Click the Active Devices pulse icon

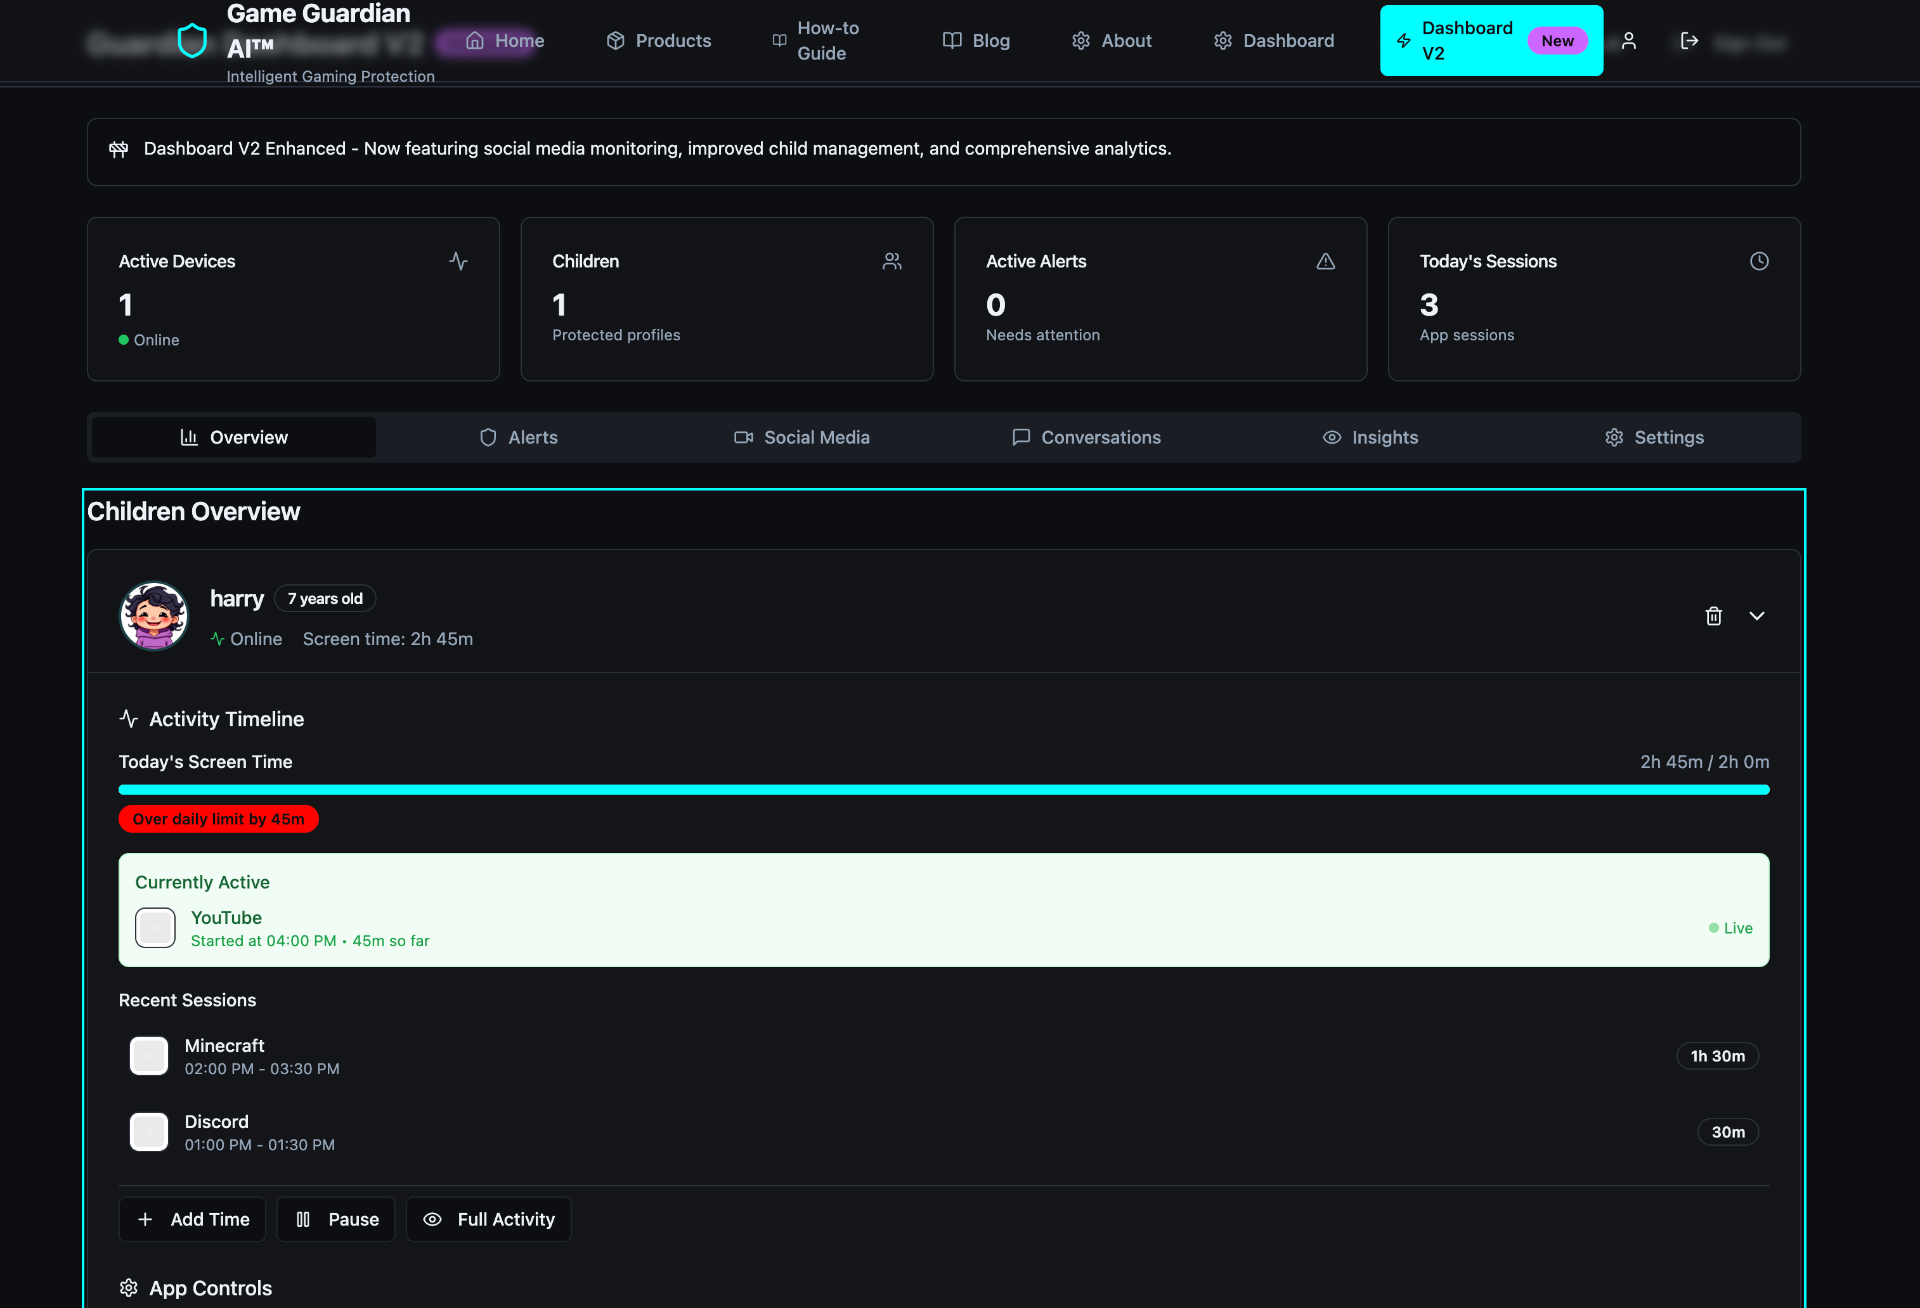458,261
